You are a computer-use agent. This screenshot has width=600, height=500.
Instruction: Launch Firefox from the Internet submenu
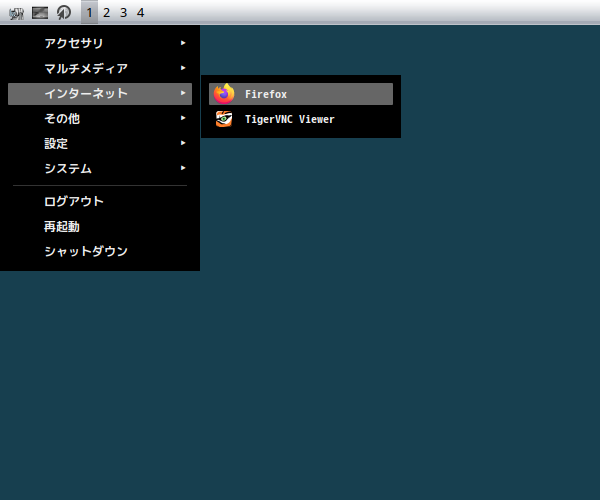[x=301, y=94]
